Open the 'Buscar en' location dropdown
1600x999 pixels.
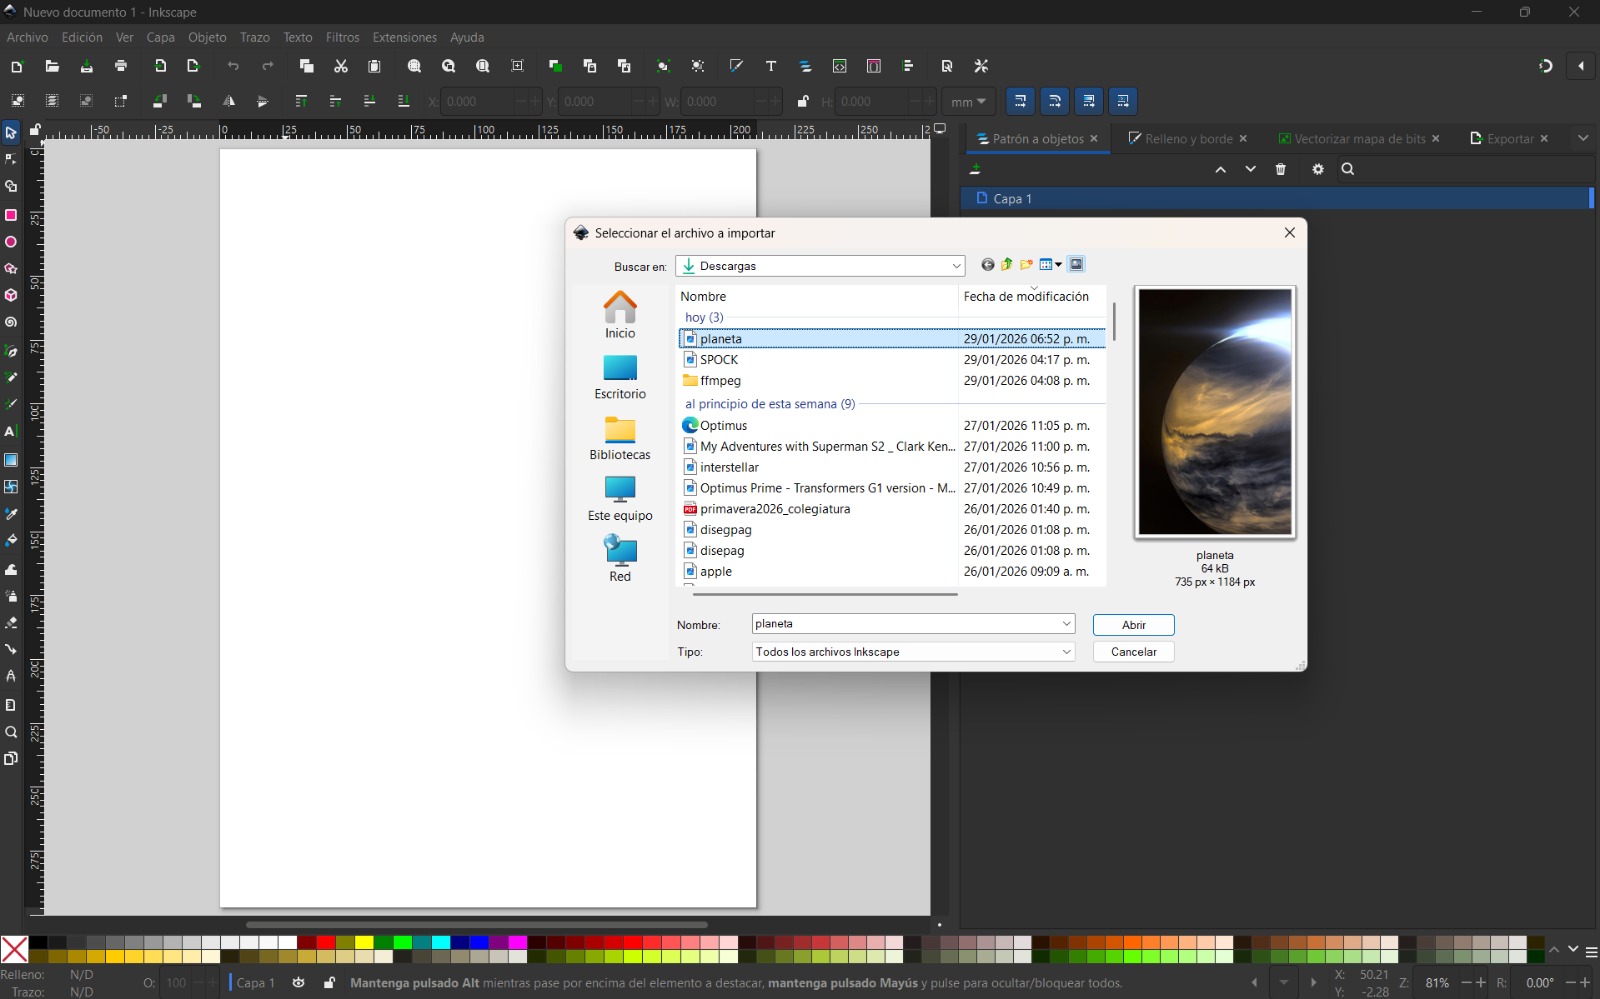[x=956, y=265]
